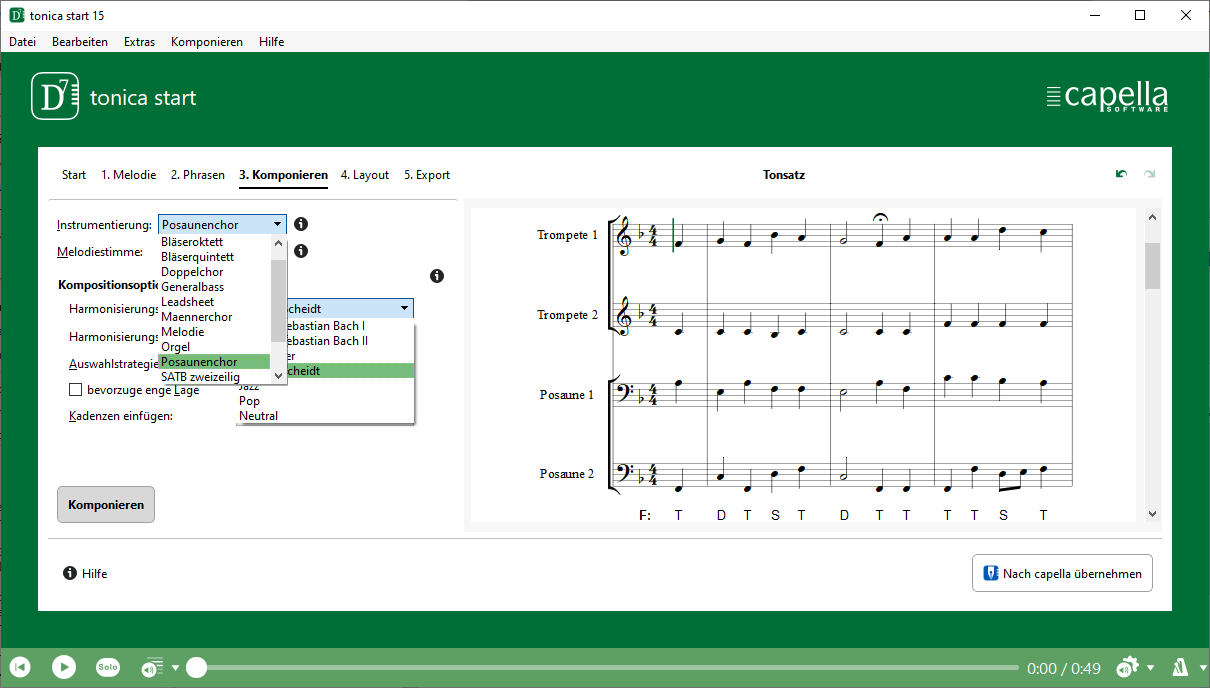The image size is (1210, 688).
Task: Click the Trompete 1 staff label
Action: (x=567, y=235)
